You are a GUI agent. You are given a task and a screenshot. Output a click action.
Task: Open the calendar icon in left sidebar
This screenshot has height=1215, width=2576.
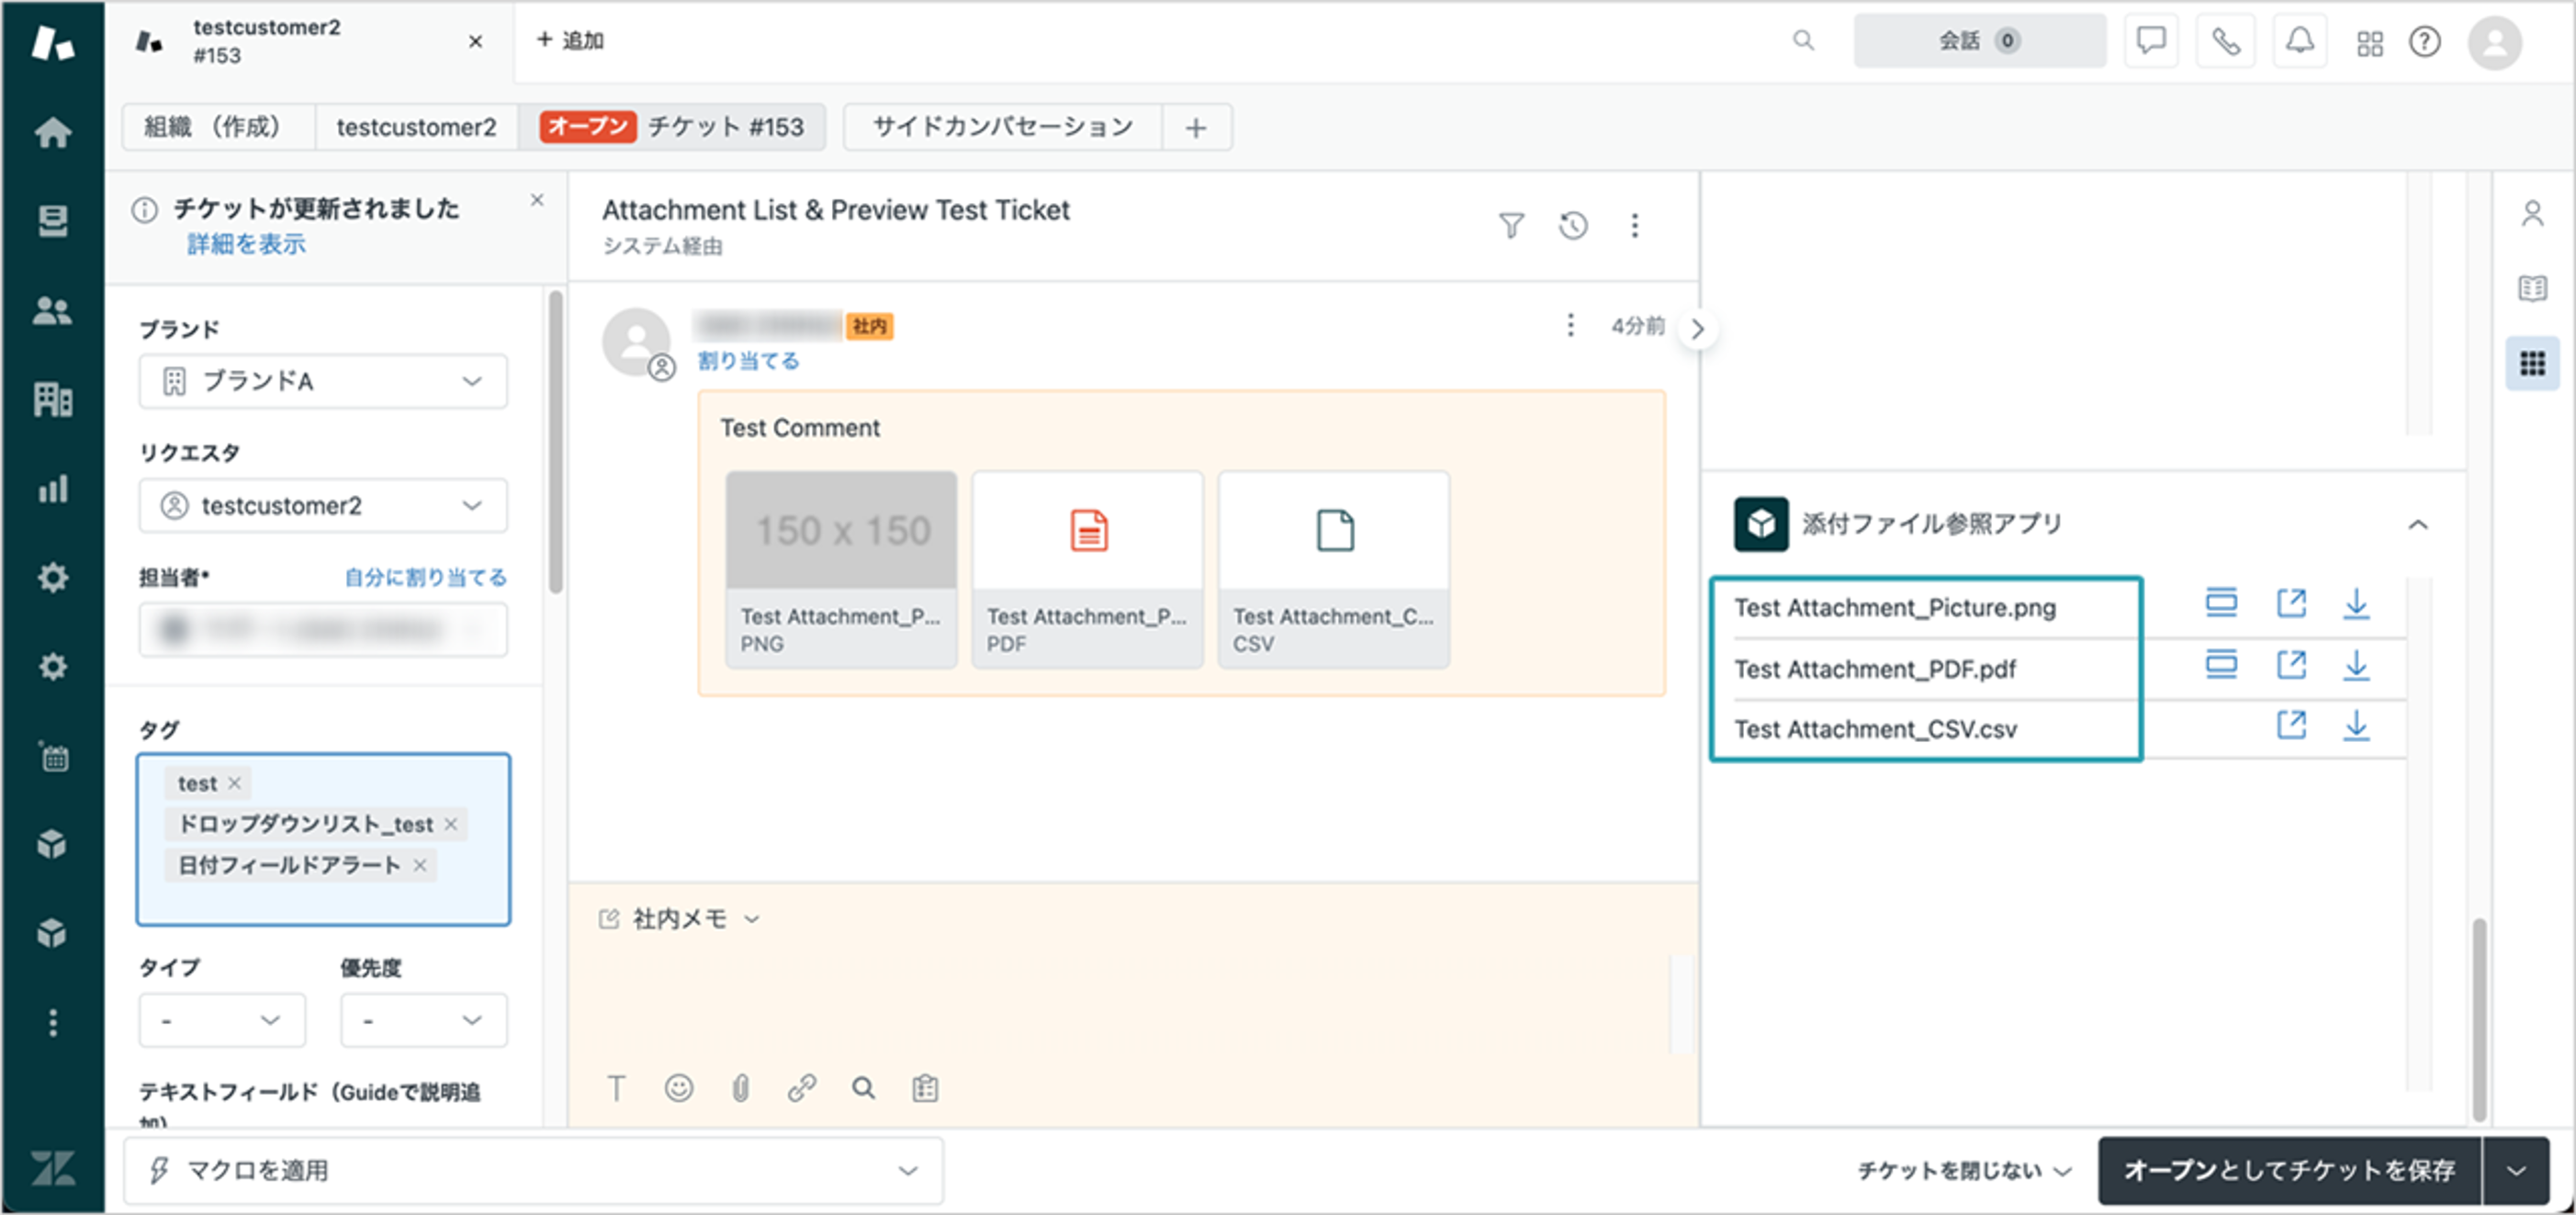53,756
